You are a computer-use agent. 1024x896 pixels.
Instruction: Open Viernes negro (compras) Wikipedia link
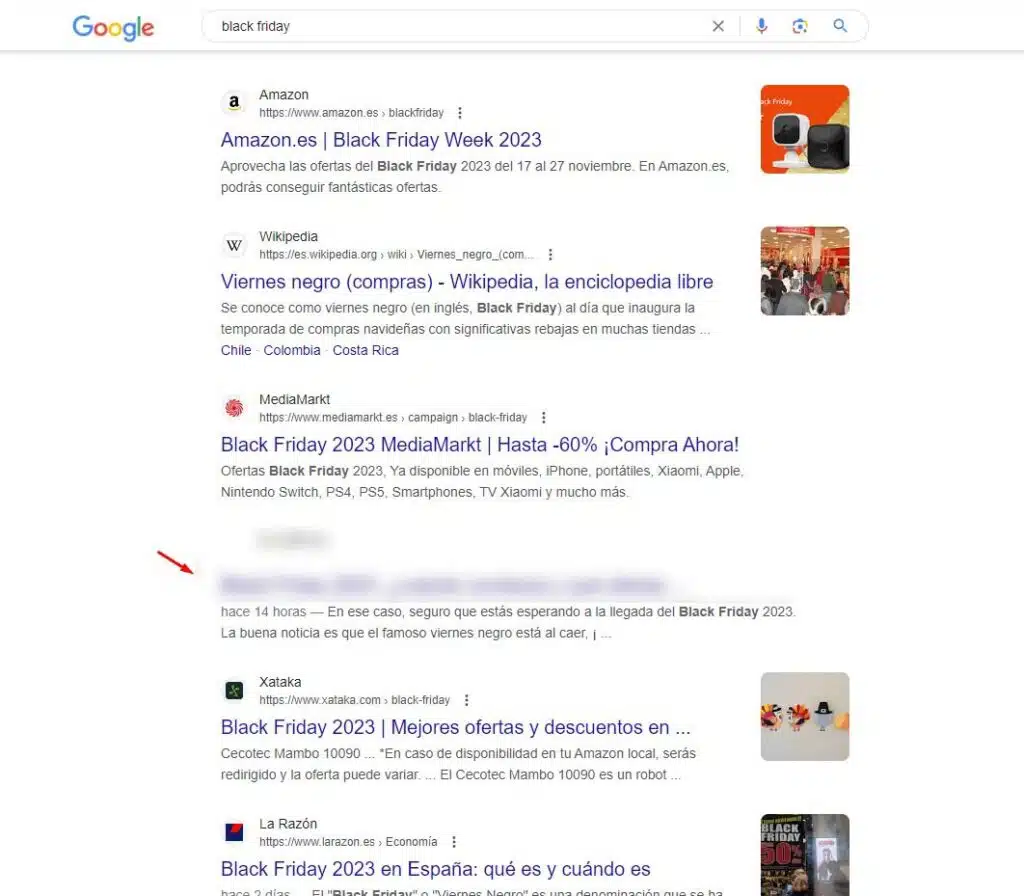[466, 281]
